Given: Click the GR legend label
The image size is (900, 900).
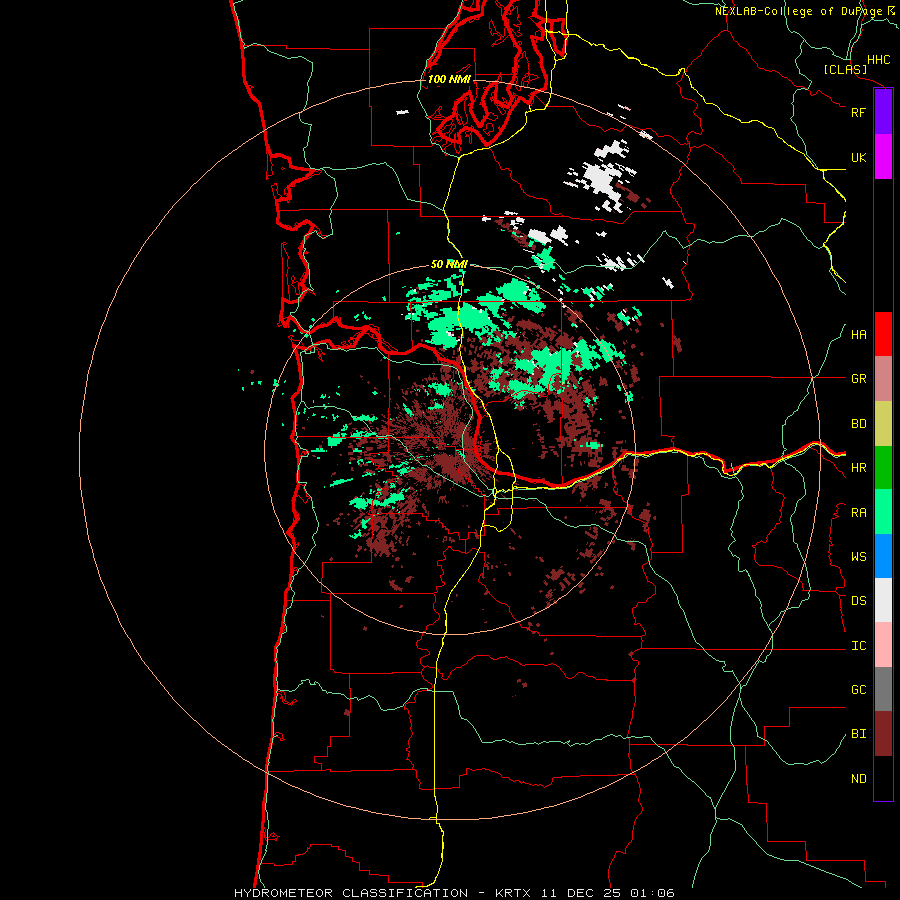Looking at the screenshot, I should (858, 379).
